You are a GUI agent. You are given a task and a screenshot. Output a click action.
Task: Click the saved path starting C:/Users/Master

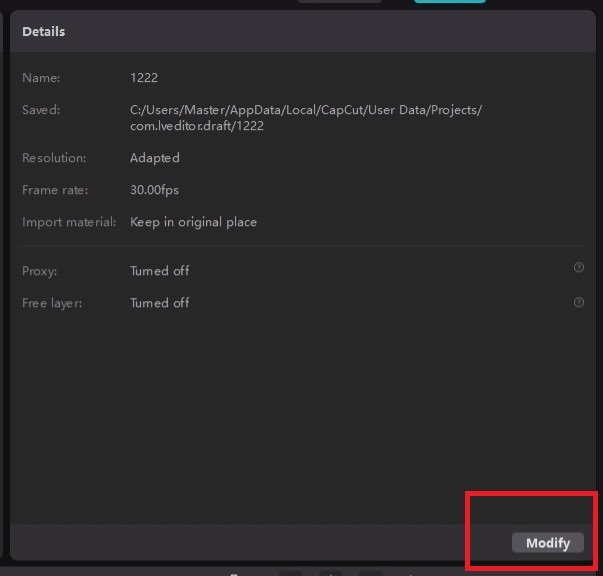306,118
